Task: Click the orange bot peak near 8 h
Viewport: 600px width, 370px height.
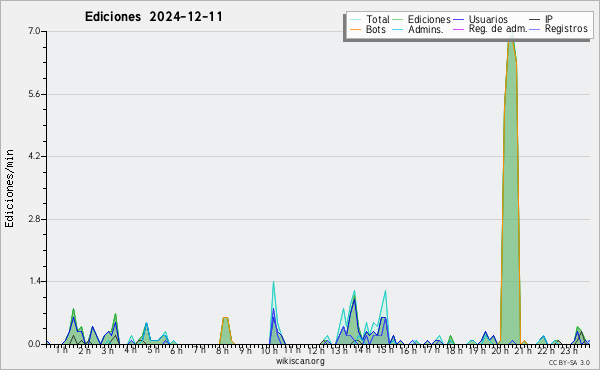Action: click(x=225, y=330)
